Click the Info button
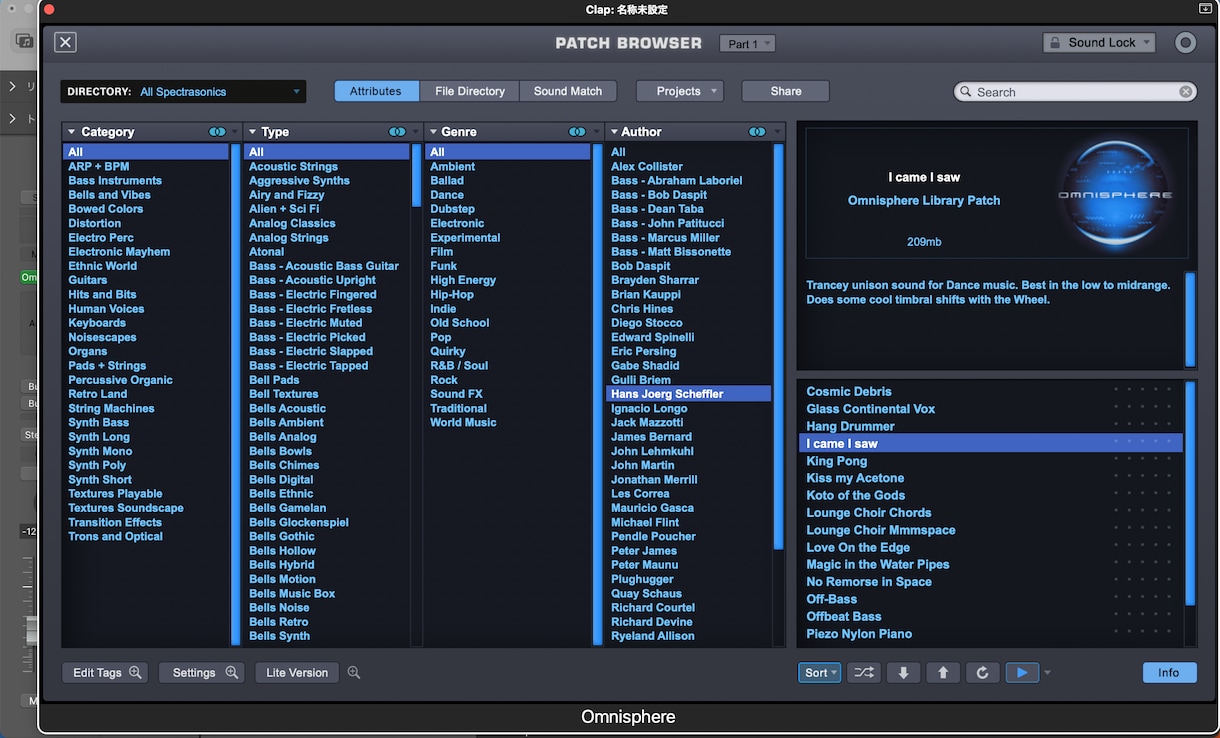1220x738 pixels. click(x=1169, y=673)
